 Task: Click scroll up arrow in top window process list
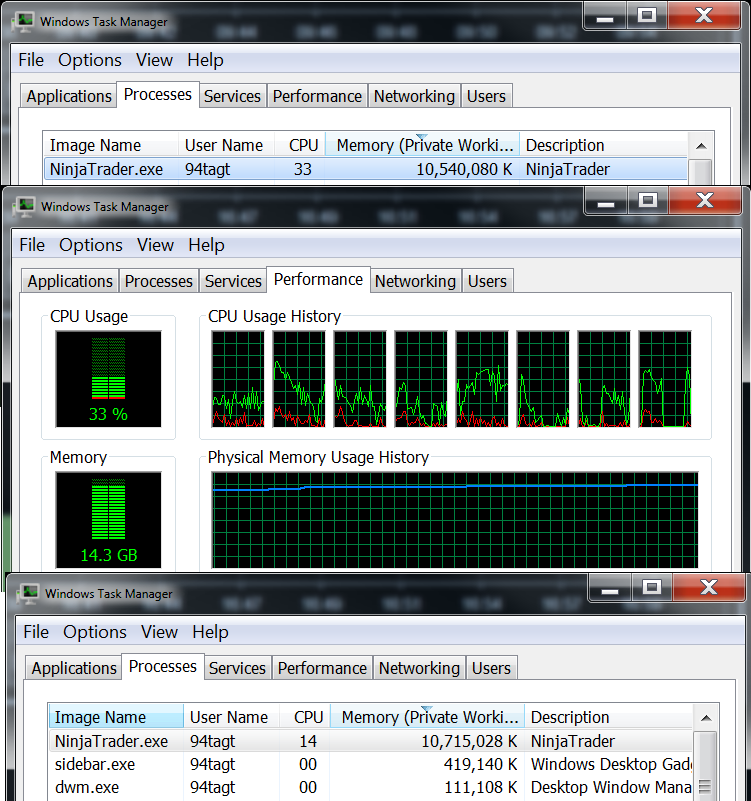click(x=701, y=146)
